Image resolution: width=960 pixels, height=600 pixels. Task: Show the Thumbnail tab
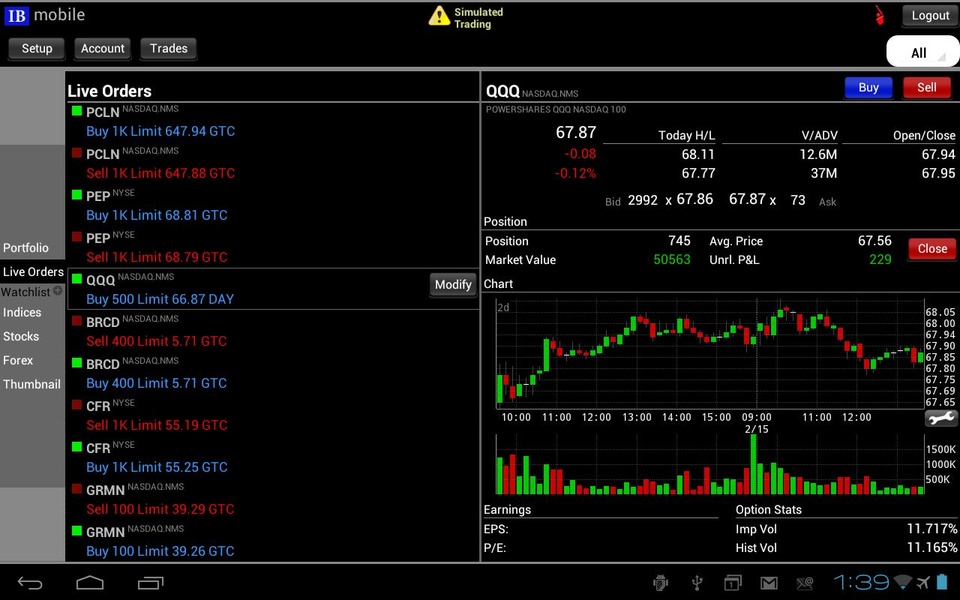(32, 384)
